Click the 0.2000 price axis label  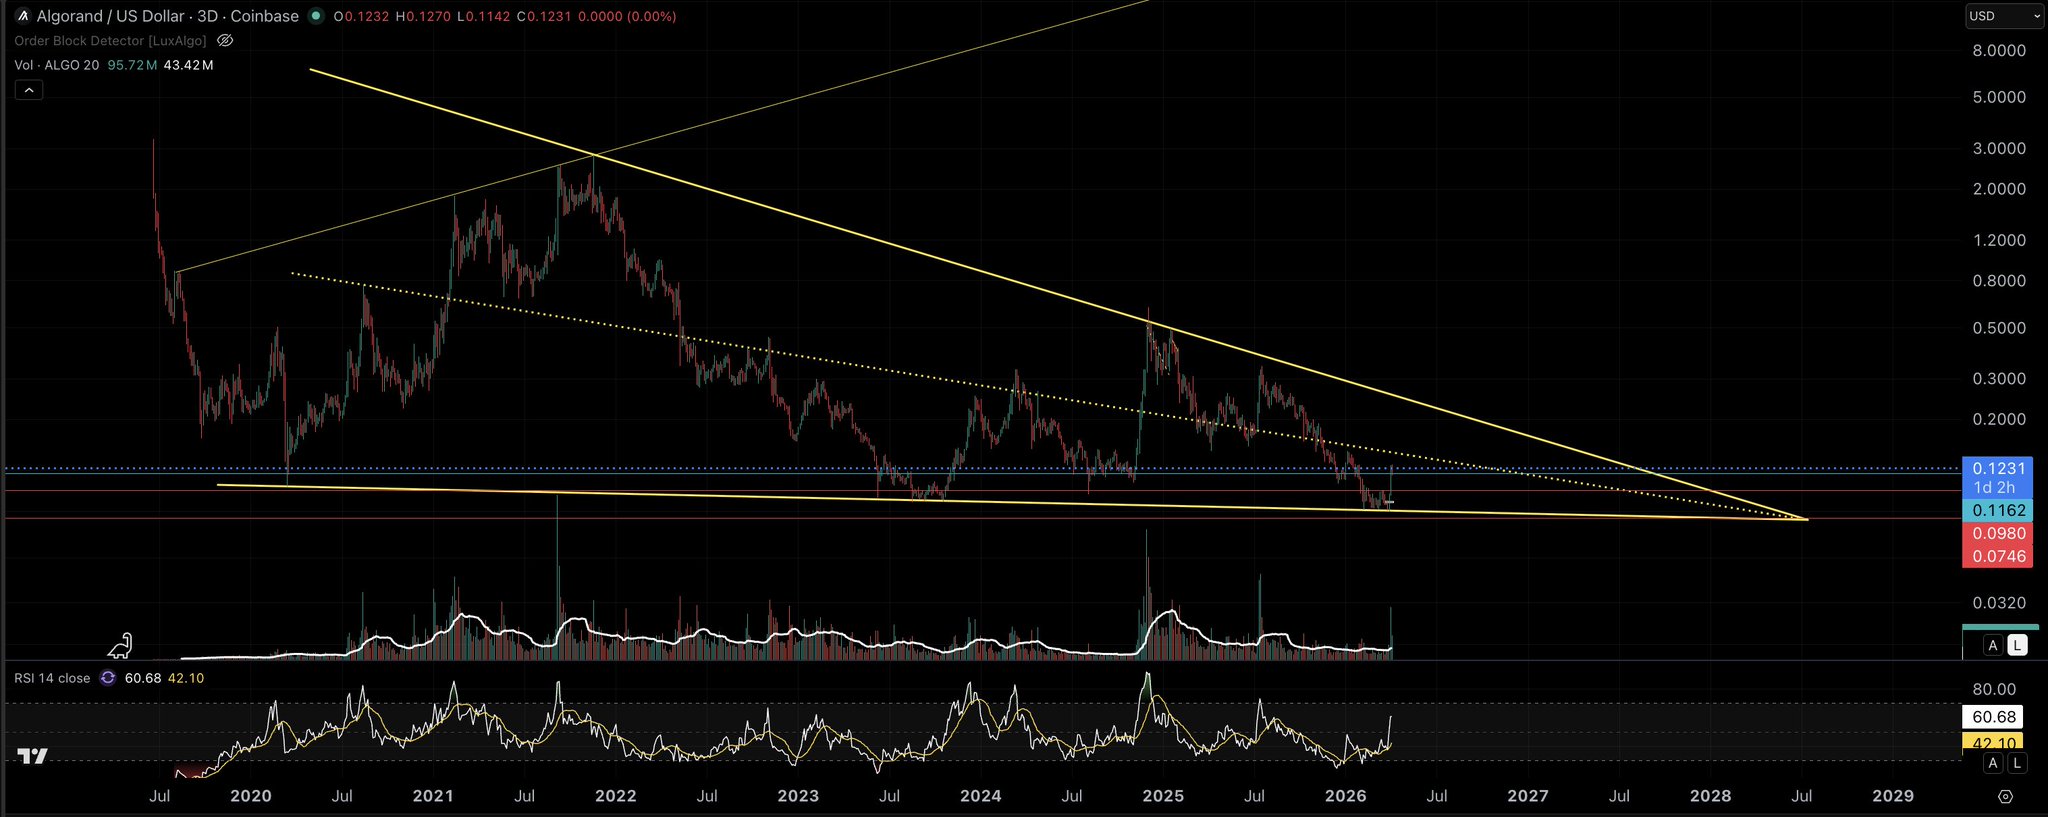(x=1999, y=421)
